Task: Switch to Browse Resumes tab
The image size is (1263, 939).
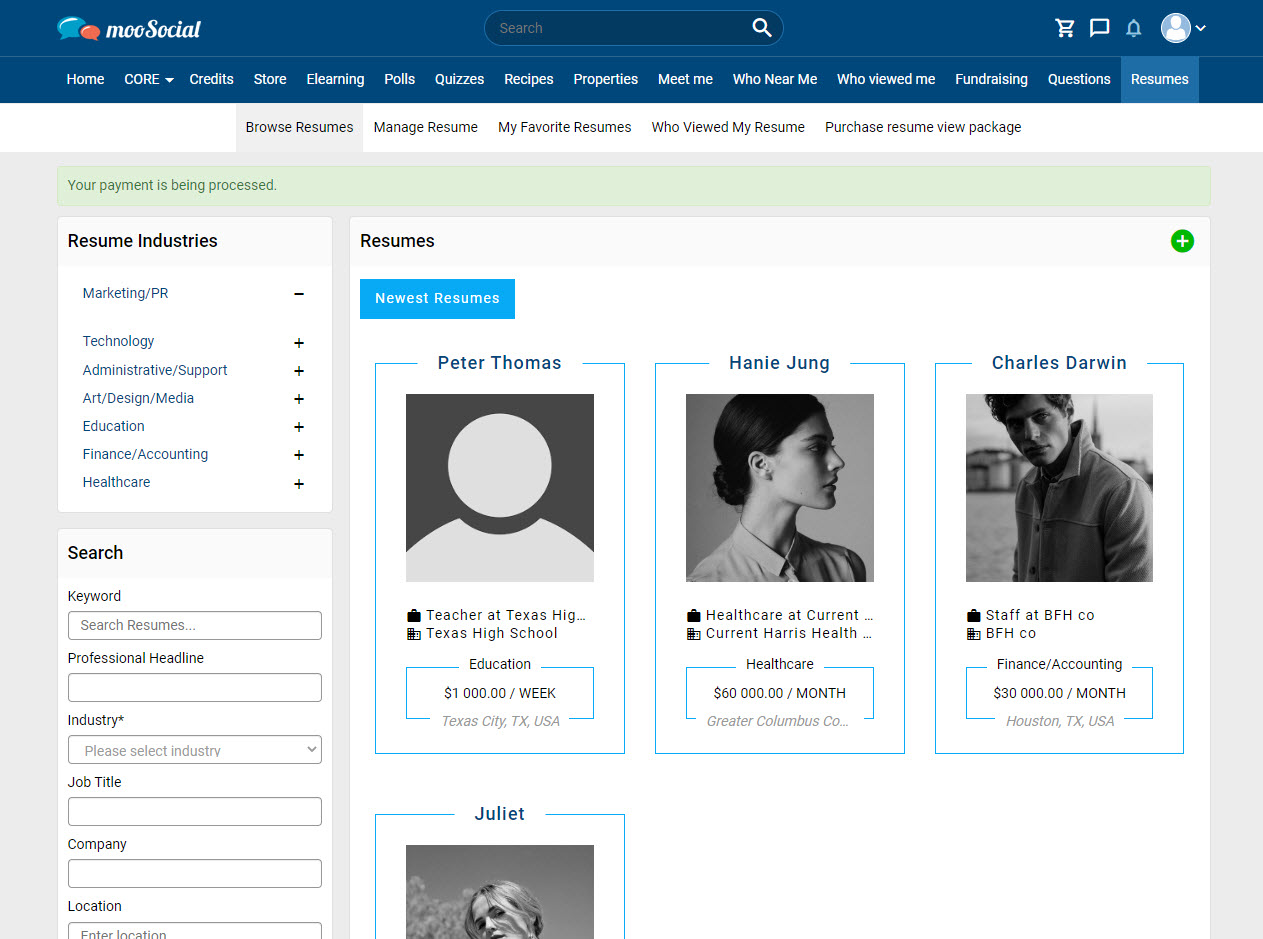Action: pyautogui.click(x=299, y=127)
